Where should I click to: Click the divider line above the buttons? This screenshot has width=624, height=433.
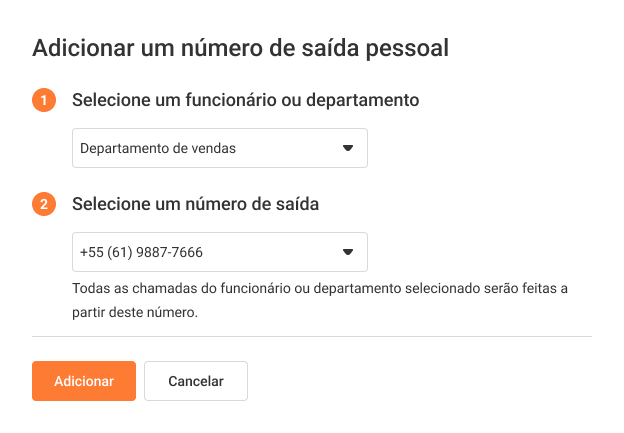point(312,337)
